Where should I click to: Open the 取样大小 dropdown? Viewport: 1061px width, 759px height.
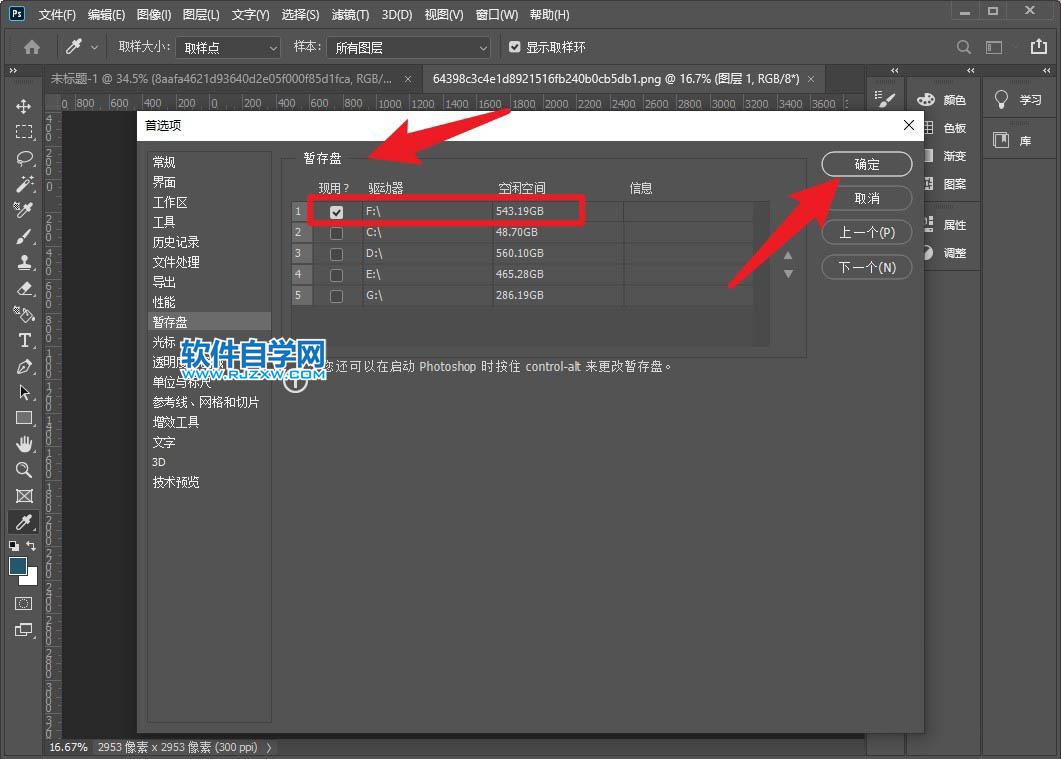(227, 46)
